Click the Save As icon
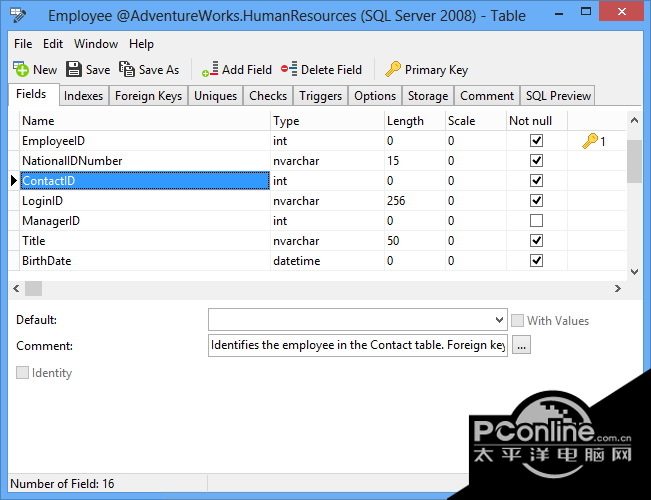 click(x=127, y=69)
